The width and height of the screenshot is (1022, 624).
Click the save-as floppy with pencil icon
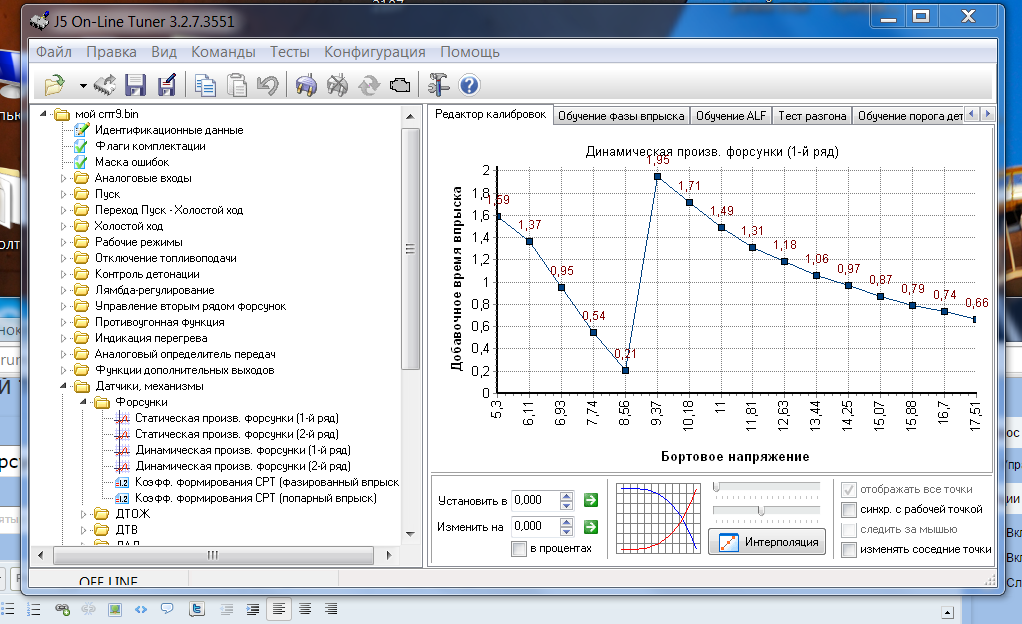click(x=166, y=85)
